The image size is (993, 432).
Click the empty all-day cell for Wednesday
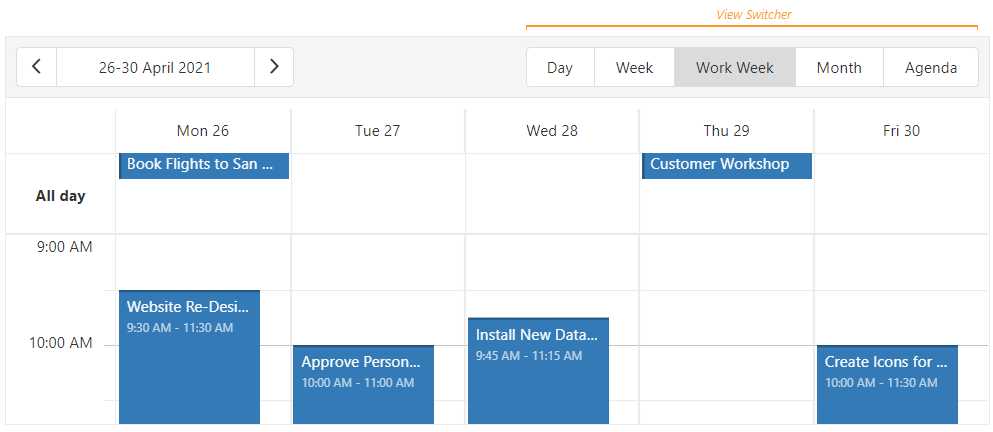pyautogui.click(x=552, y=195)
